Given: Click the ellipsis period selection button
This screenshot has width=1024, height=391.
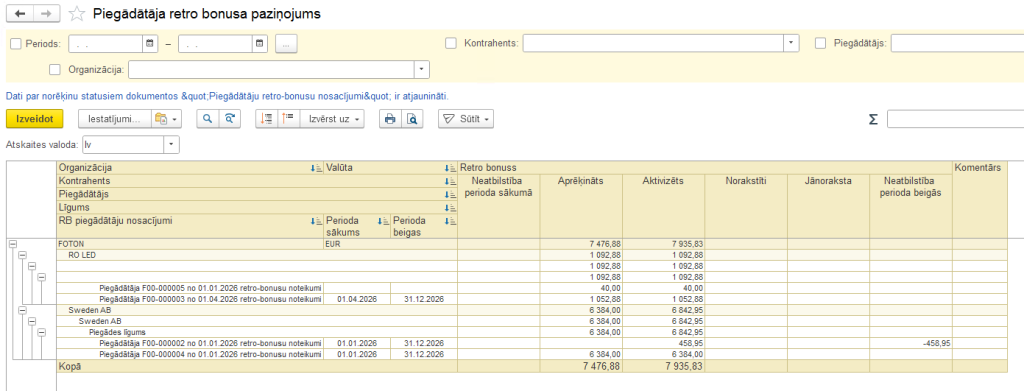Looking at the screenshot, I should tap(287, 44).
